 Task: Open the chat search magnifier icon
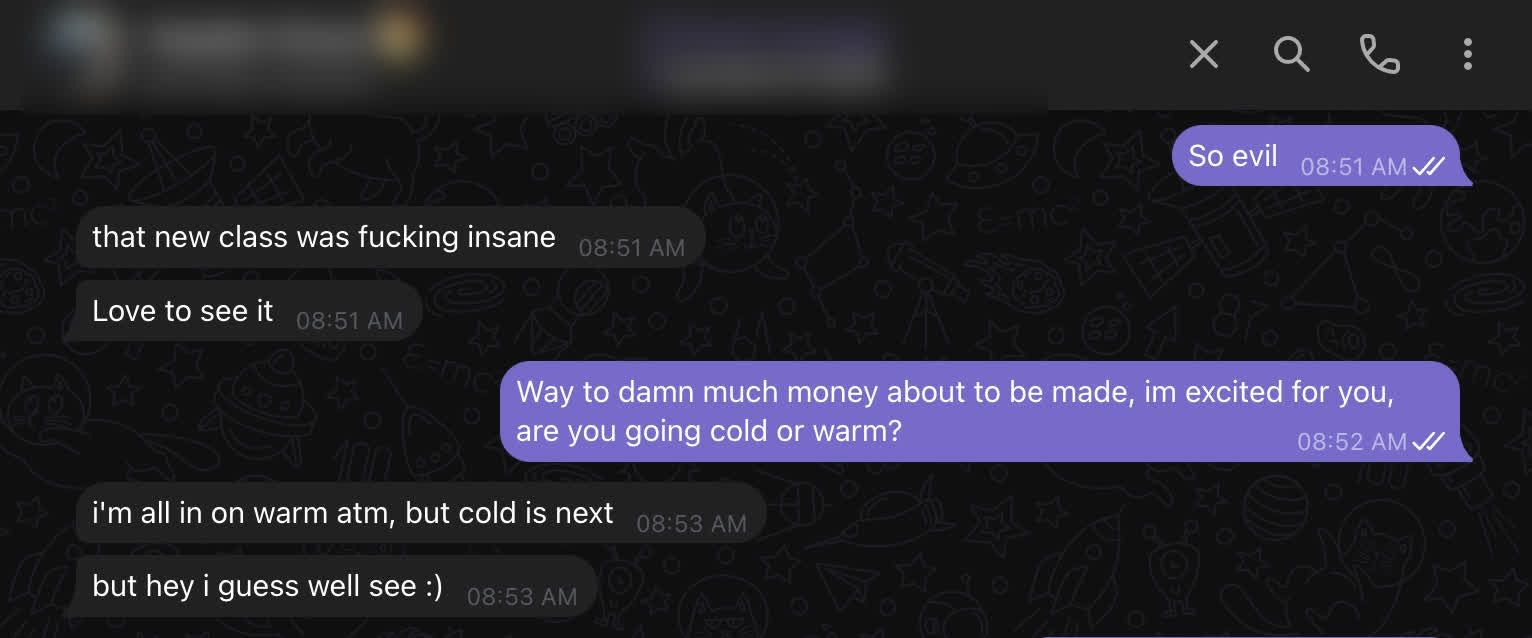(x=1291, y=54)
